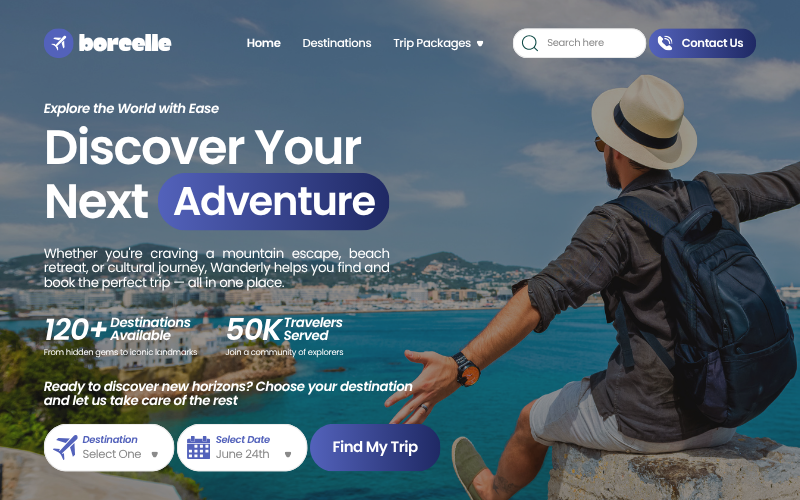Select the June 24th date value
800x500 pixels.
[242, 454]
